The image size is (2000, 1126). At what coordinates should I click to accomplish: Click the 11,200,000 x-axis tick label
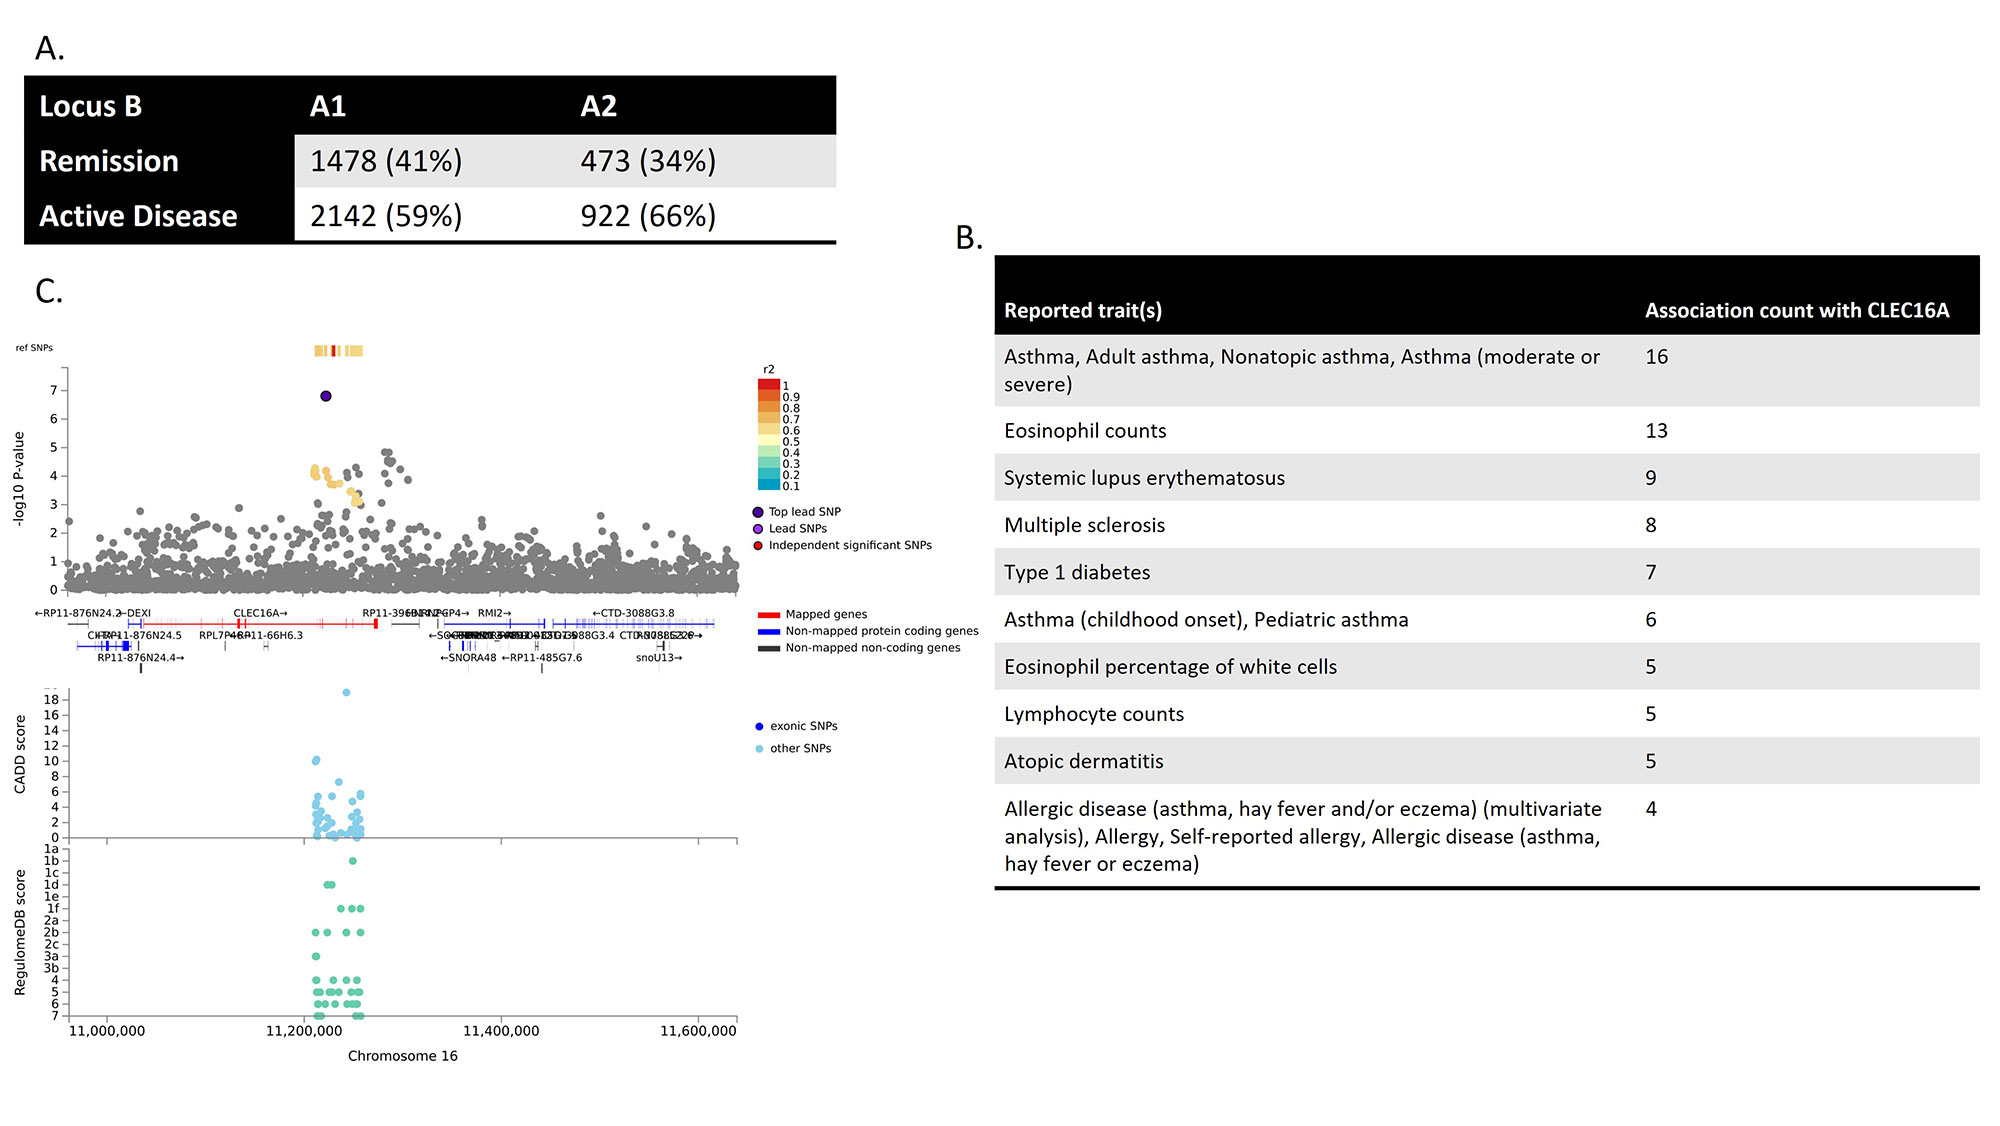[303, 1031]
